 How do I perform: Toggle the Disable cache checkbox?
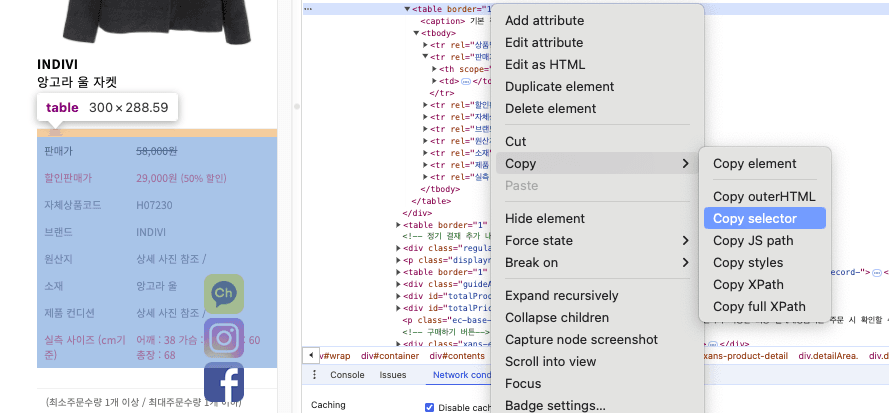[x=430, y=406]
